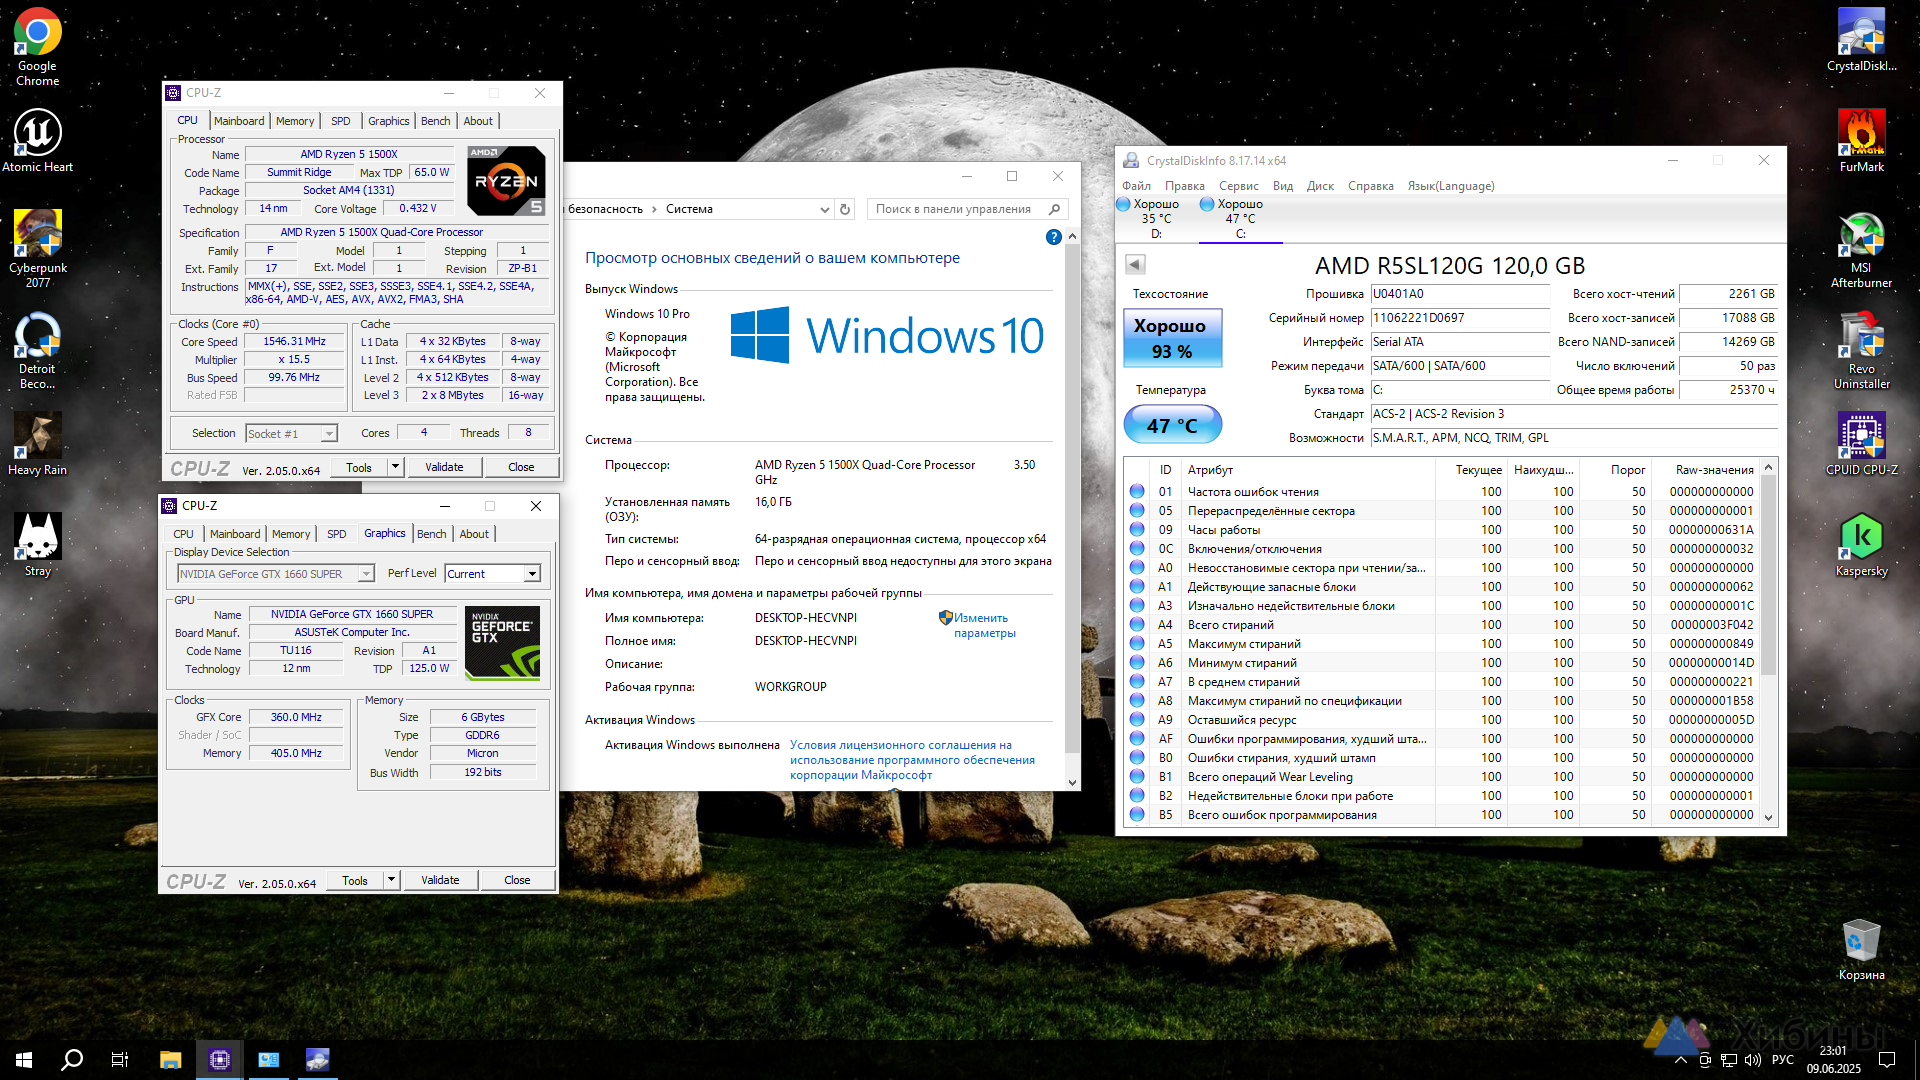Expand Tools dropdown arrow in top CPU-Z
This screenshot has height=1080, width=1920.
tap(395, 467)
